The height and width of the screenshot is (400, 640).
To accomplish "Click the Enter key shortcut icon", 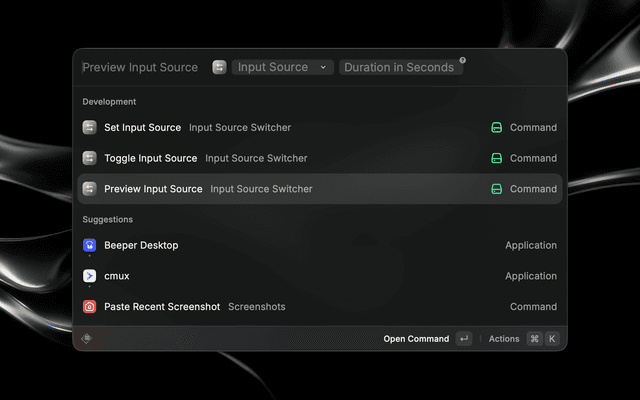I will coord(464,339).
